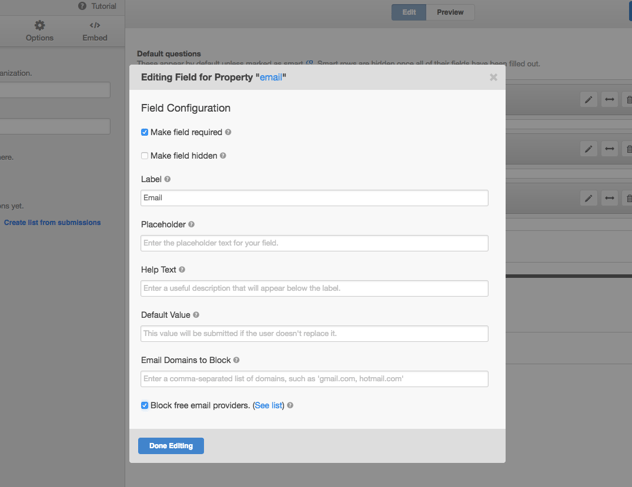Click help icon beside Placeholder

pyautogui.click(x=192, y=225)
